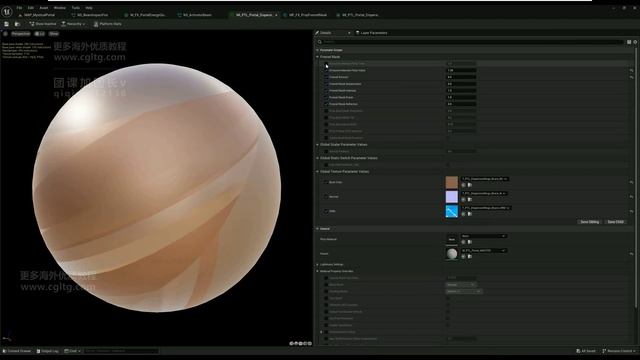Viewport: 640px width, 360px height.
Task: Reset Base Color texture to default arrow
Action: click(631, 182)
